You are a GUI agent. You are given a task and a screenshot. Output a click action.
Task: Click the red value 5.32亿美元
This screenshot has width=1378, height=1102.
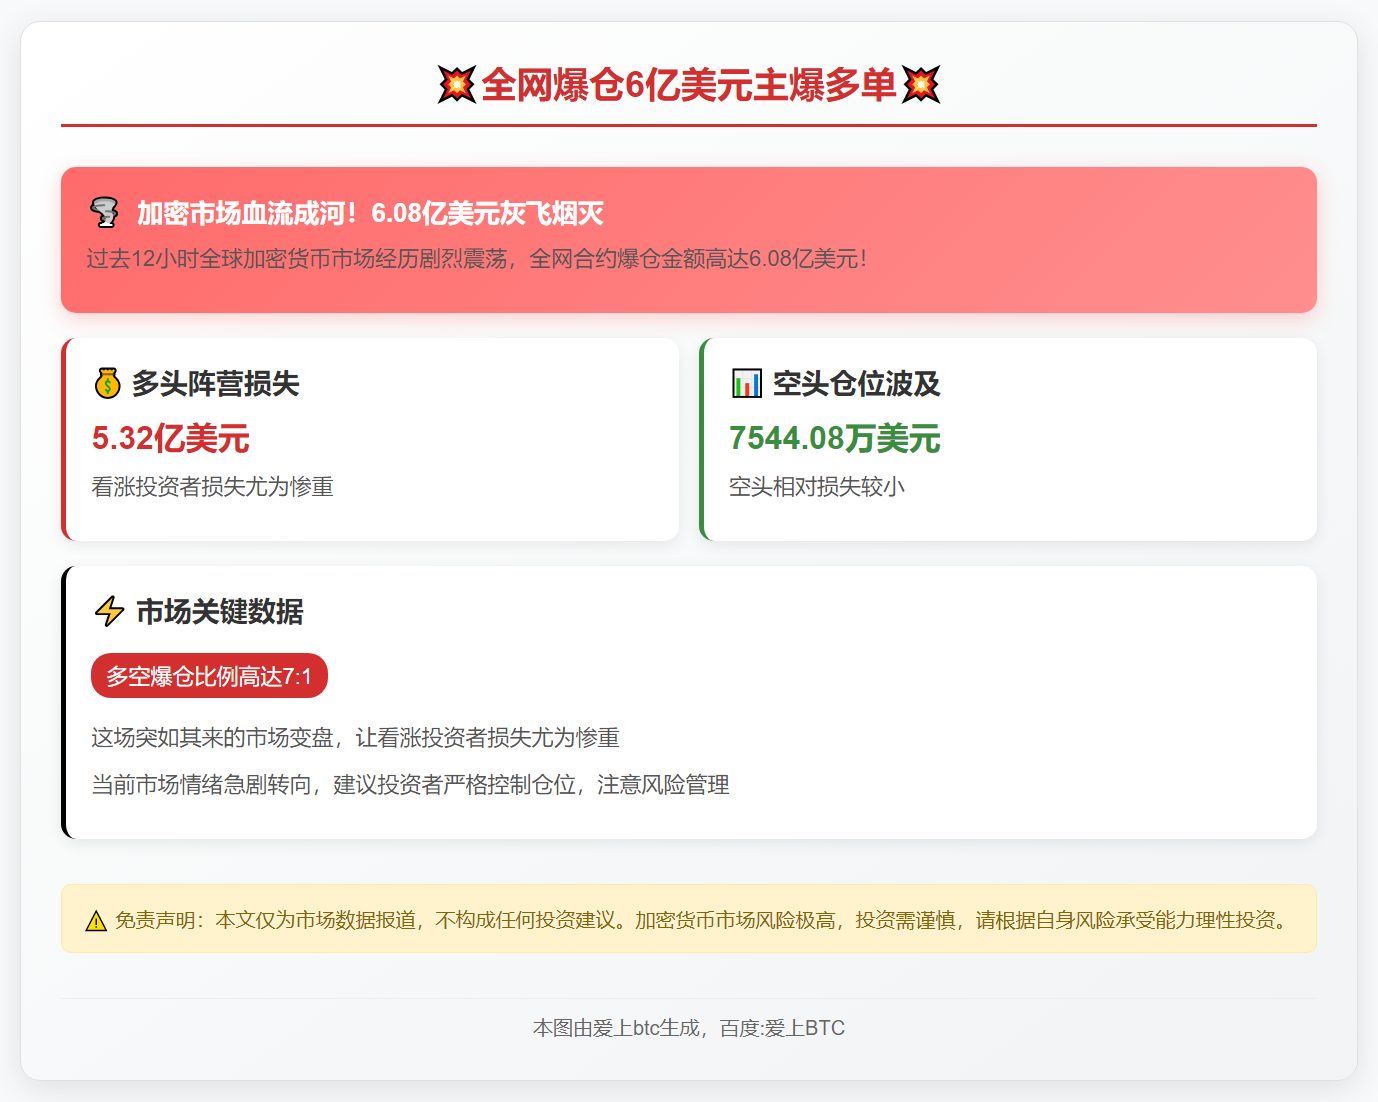[171, 438]
